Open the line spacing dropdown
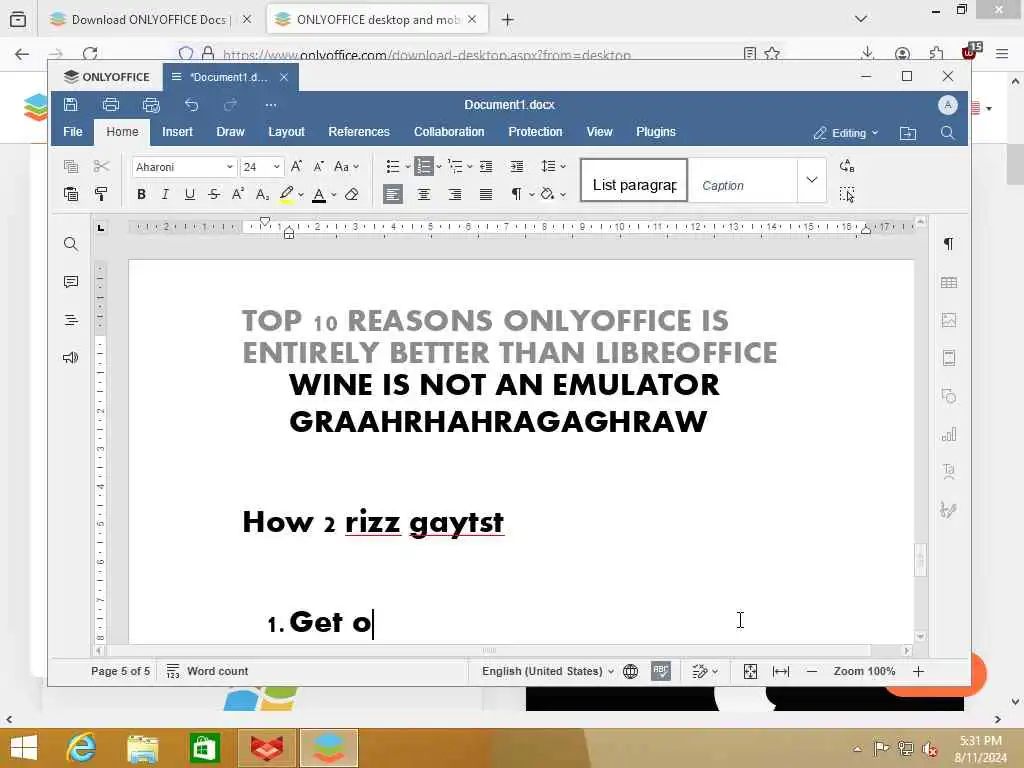Image resolution: width=1024 pixels, height=768 pixels. tap(553, 167)
